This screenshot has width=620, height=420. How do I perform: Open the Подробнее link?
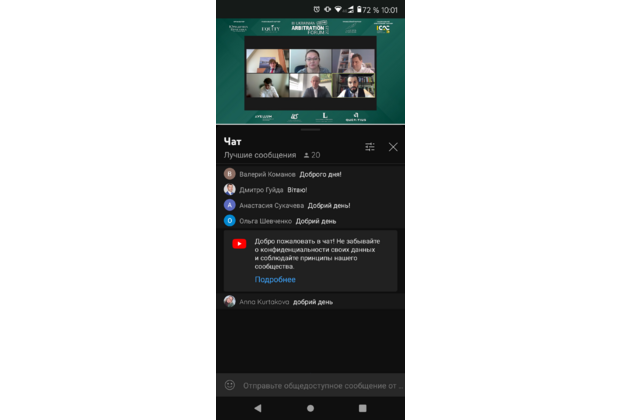tap(275, 279)
